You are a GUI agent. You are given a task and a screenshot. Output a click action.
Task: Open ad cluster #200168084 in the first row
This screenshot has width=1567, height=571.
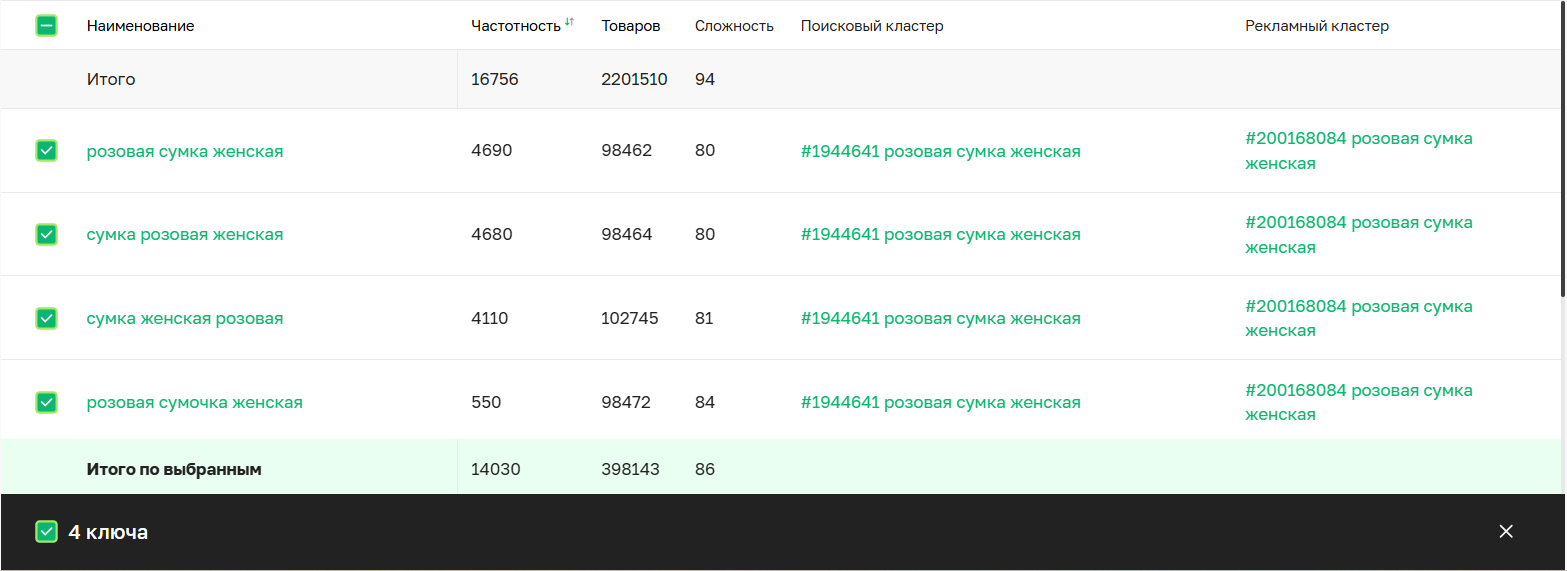pos(1358,150)
